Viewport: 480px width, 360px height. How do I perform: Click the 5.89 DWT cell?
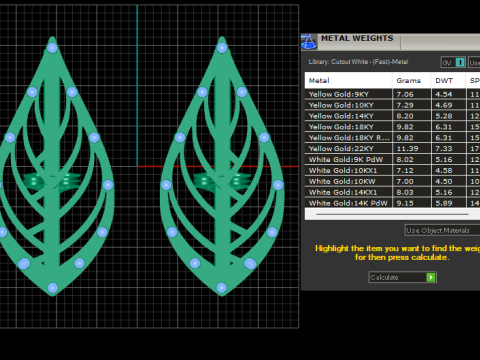click(448, 203)
